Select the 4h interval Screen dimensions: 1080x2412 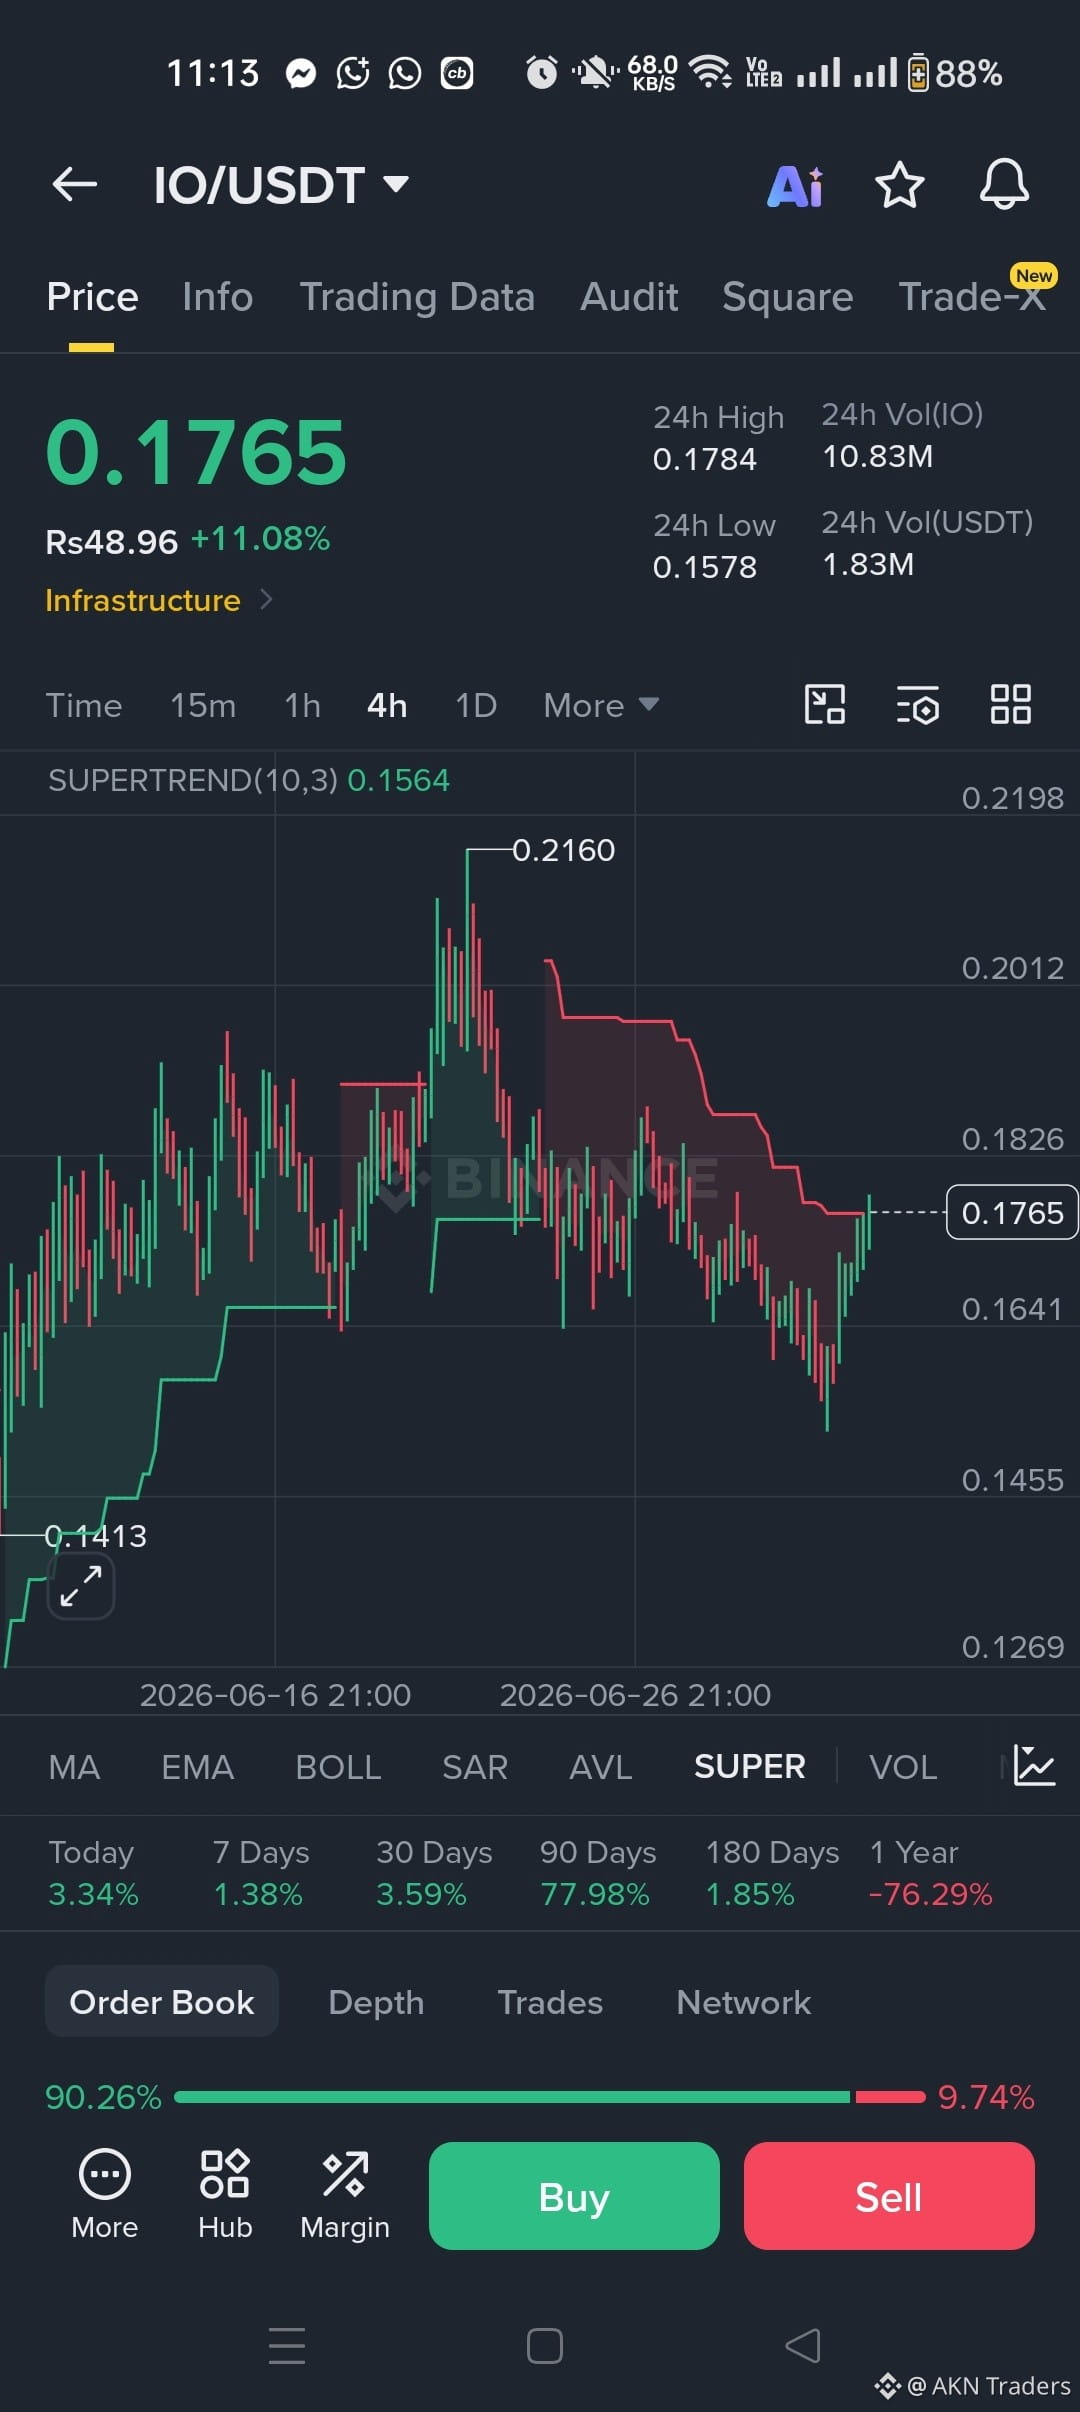(x=387, y=705)
